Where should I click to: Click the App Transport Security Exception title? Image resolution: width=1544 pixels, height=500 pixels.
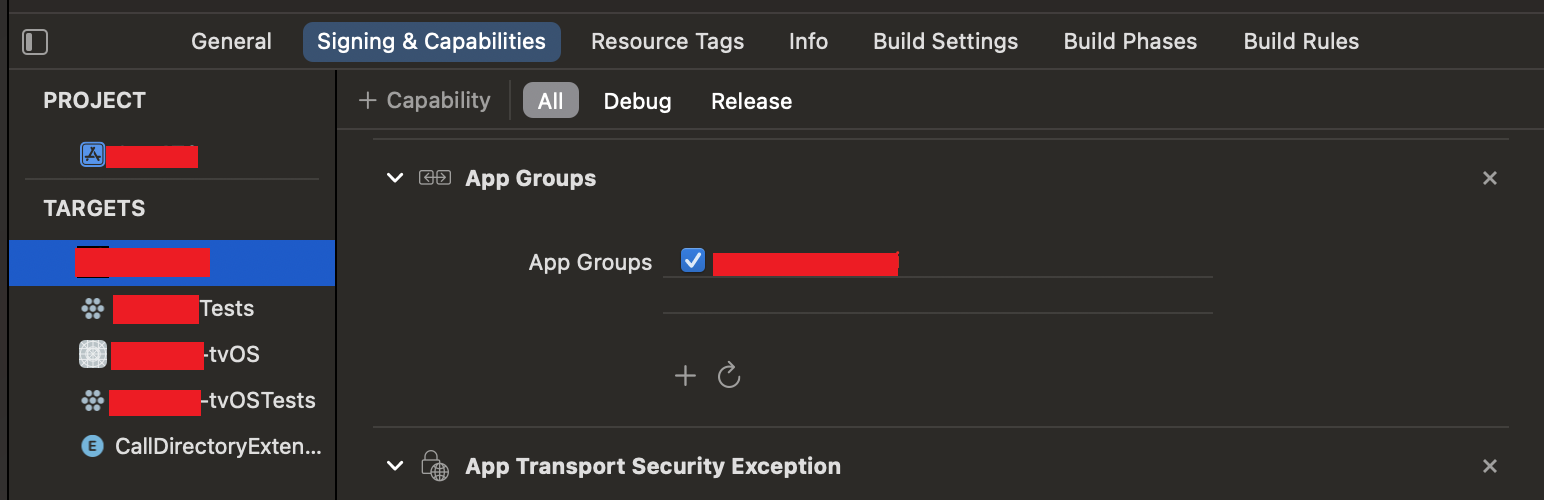(653, 466)
